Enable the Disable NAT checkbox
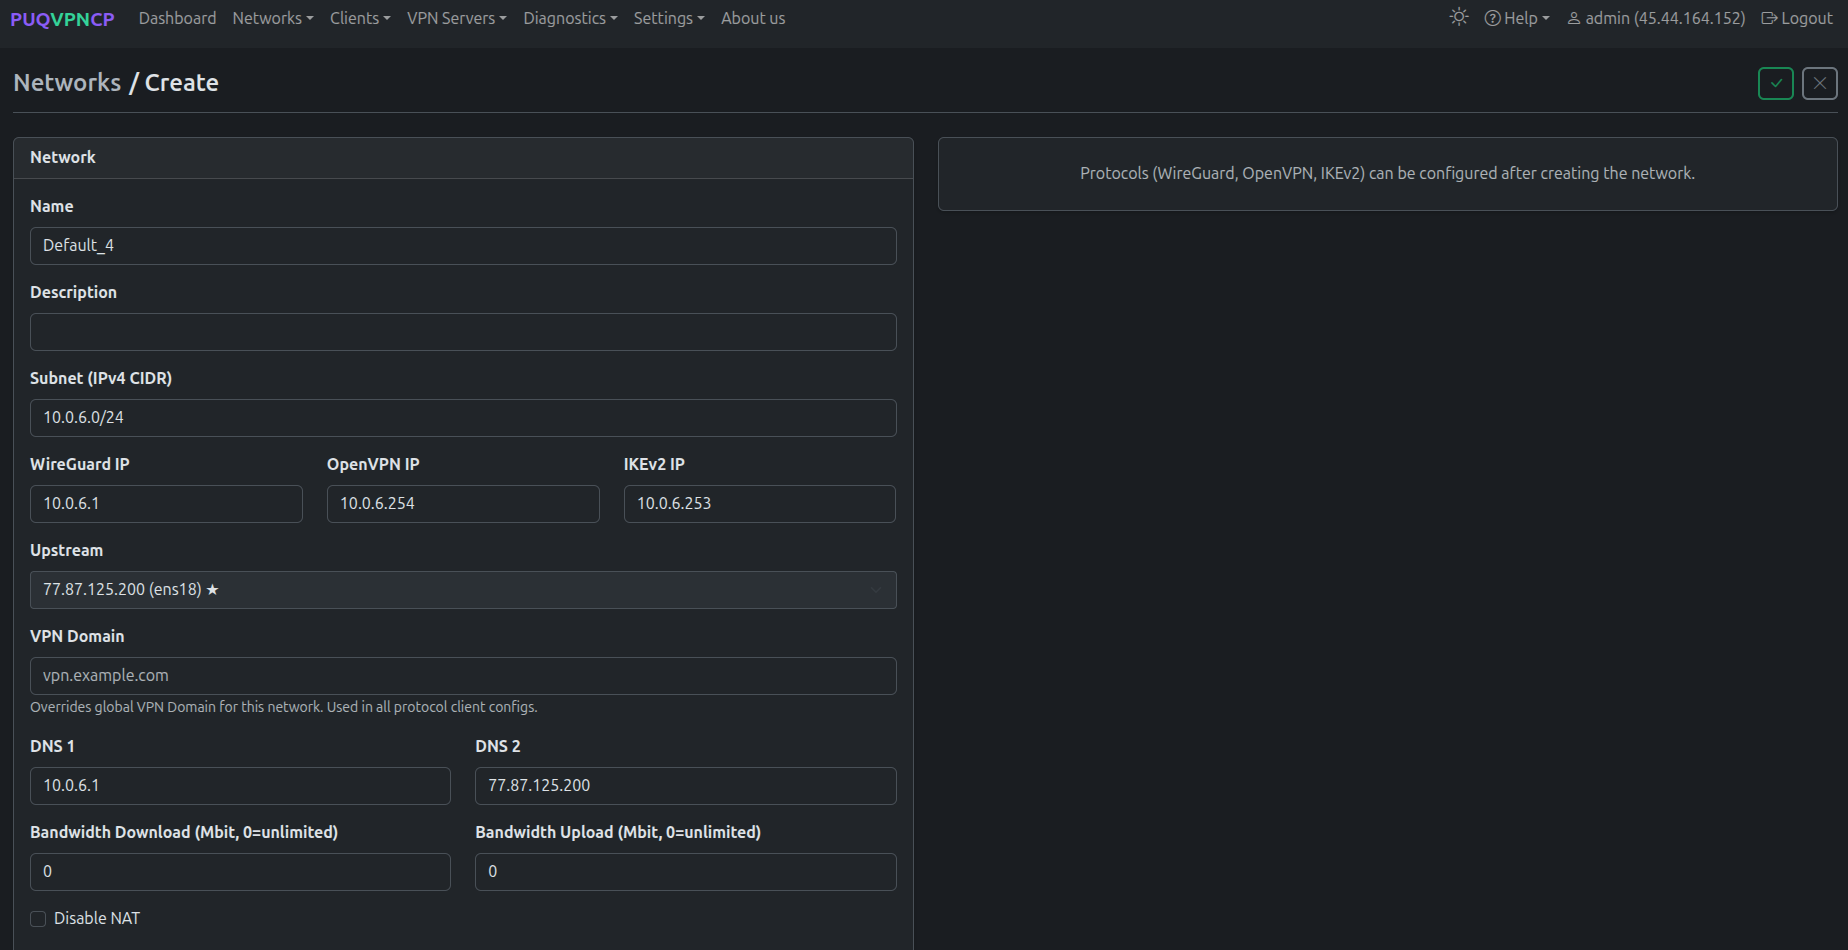 coord(37,918)
